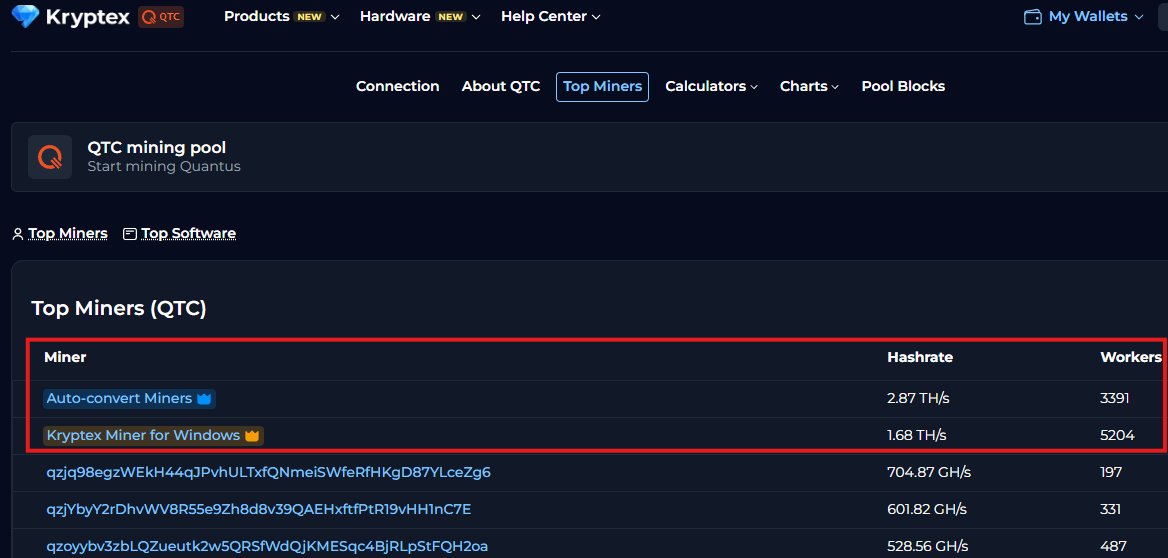Expand the Products dropdown chevron
Image resolution: width=1168 pixels, height=558 pixels.
point(335,17)
